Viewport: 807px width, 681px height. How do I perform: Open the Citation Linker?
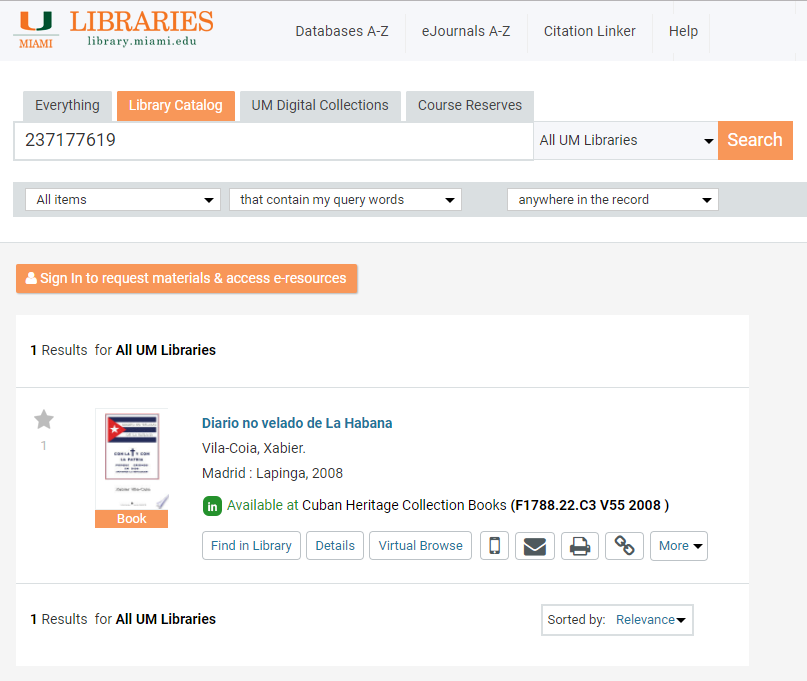(590, 31)
